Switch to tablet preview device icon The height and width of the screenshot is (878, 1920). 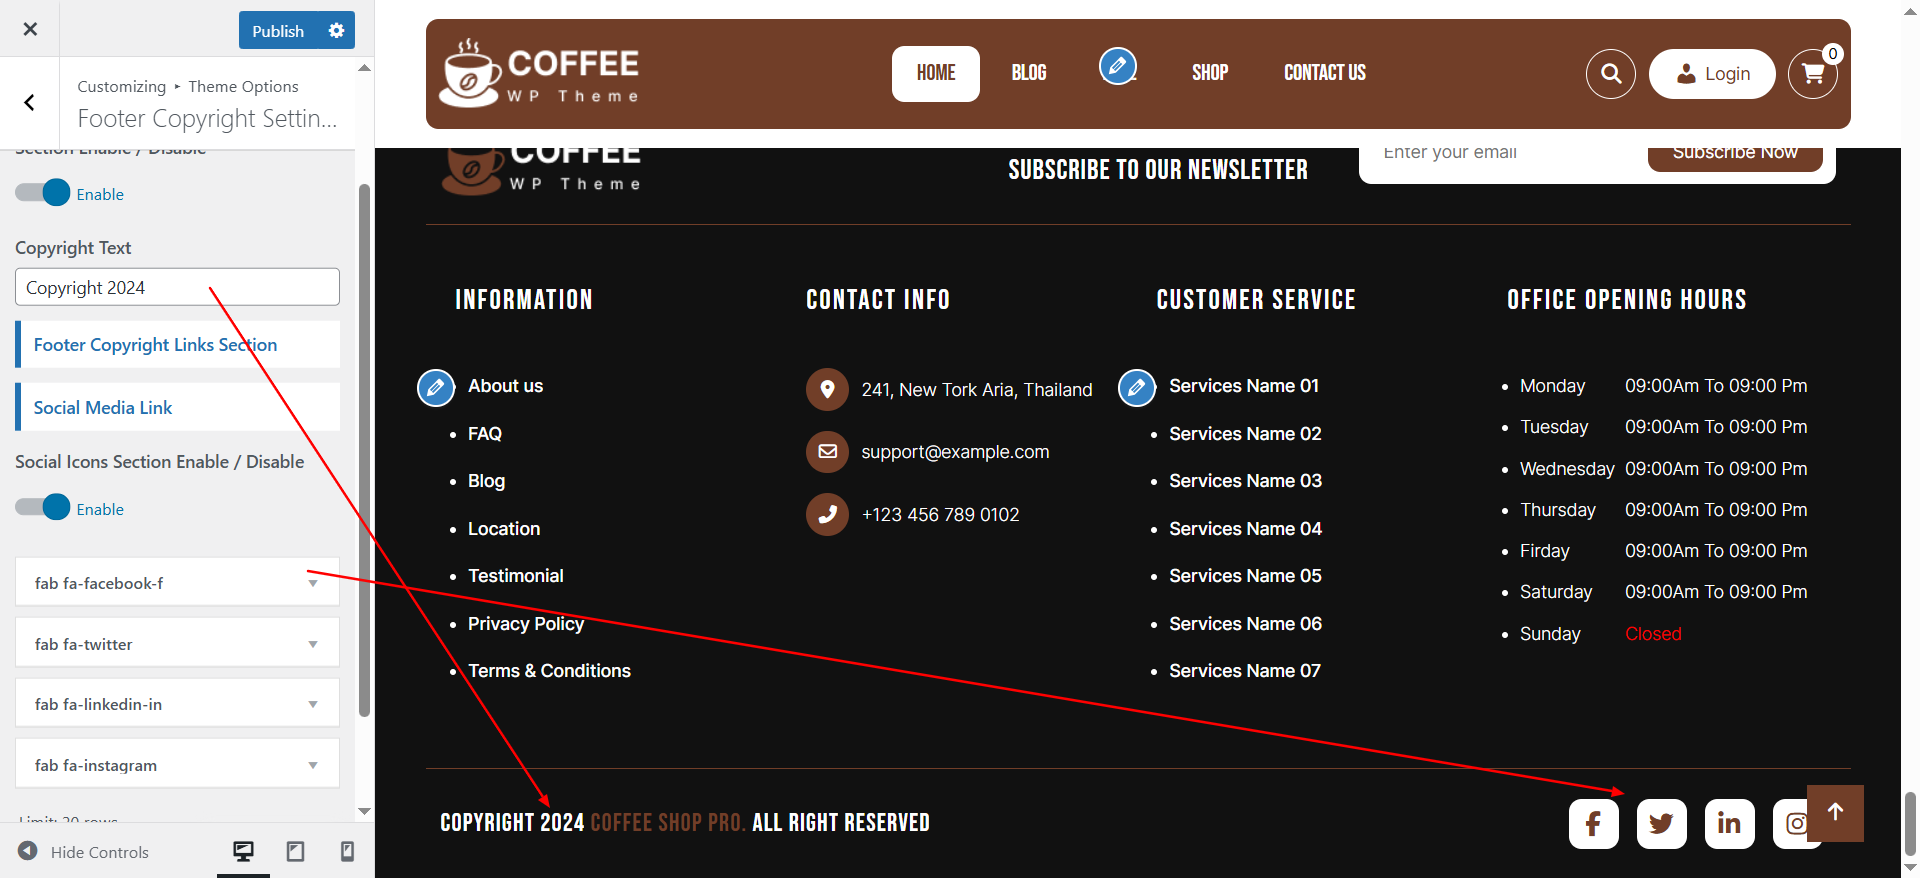[295, 851]
